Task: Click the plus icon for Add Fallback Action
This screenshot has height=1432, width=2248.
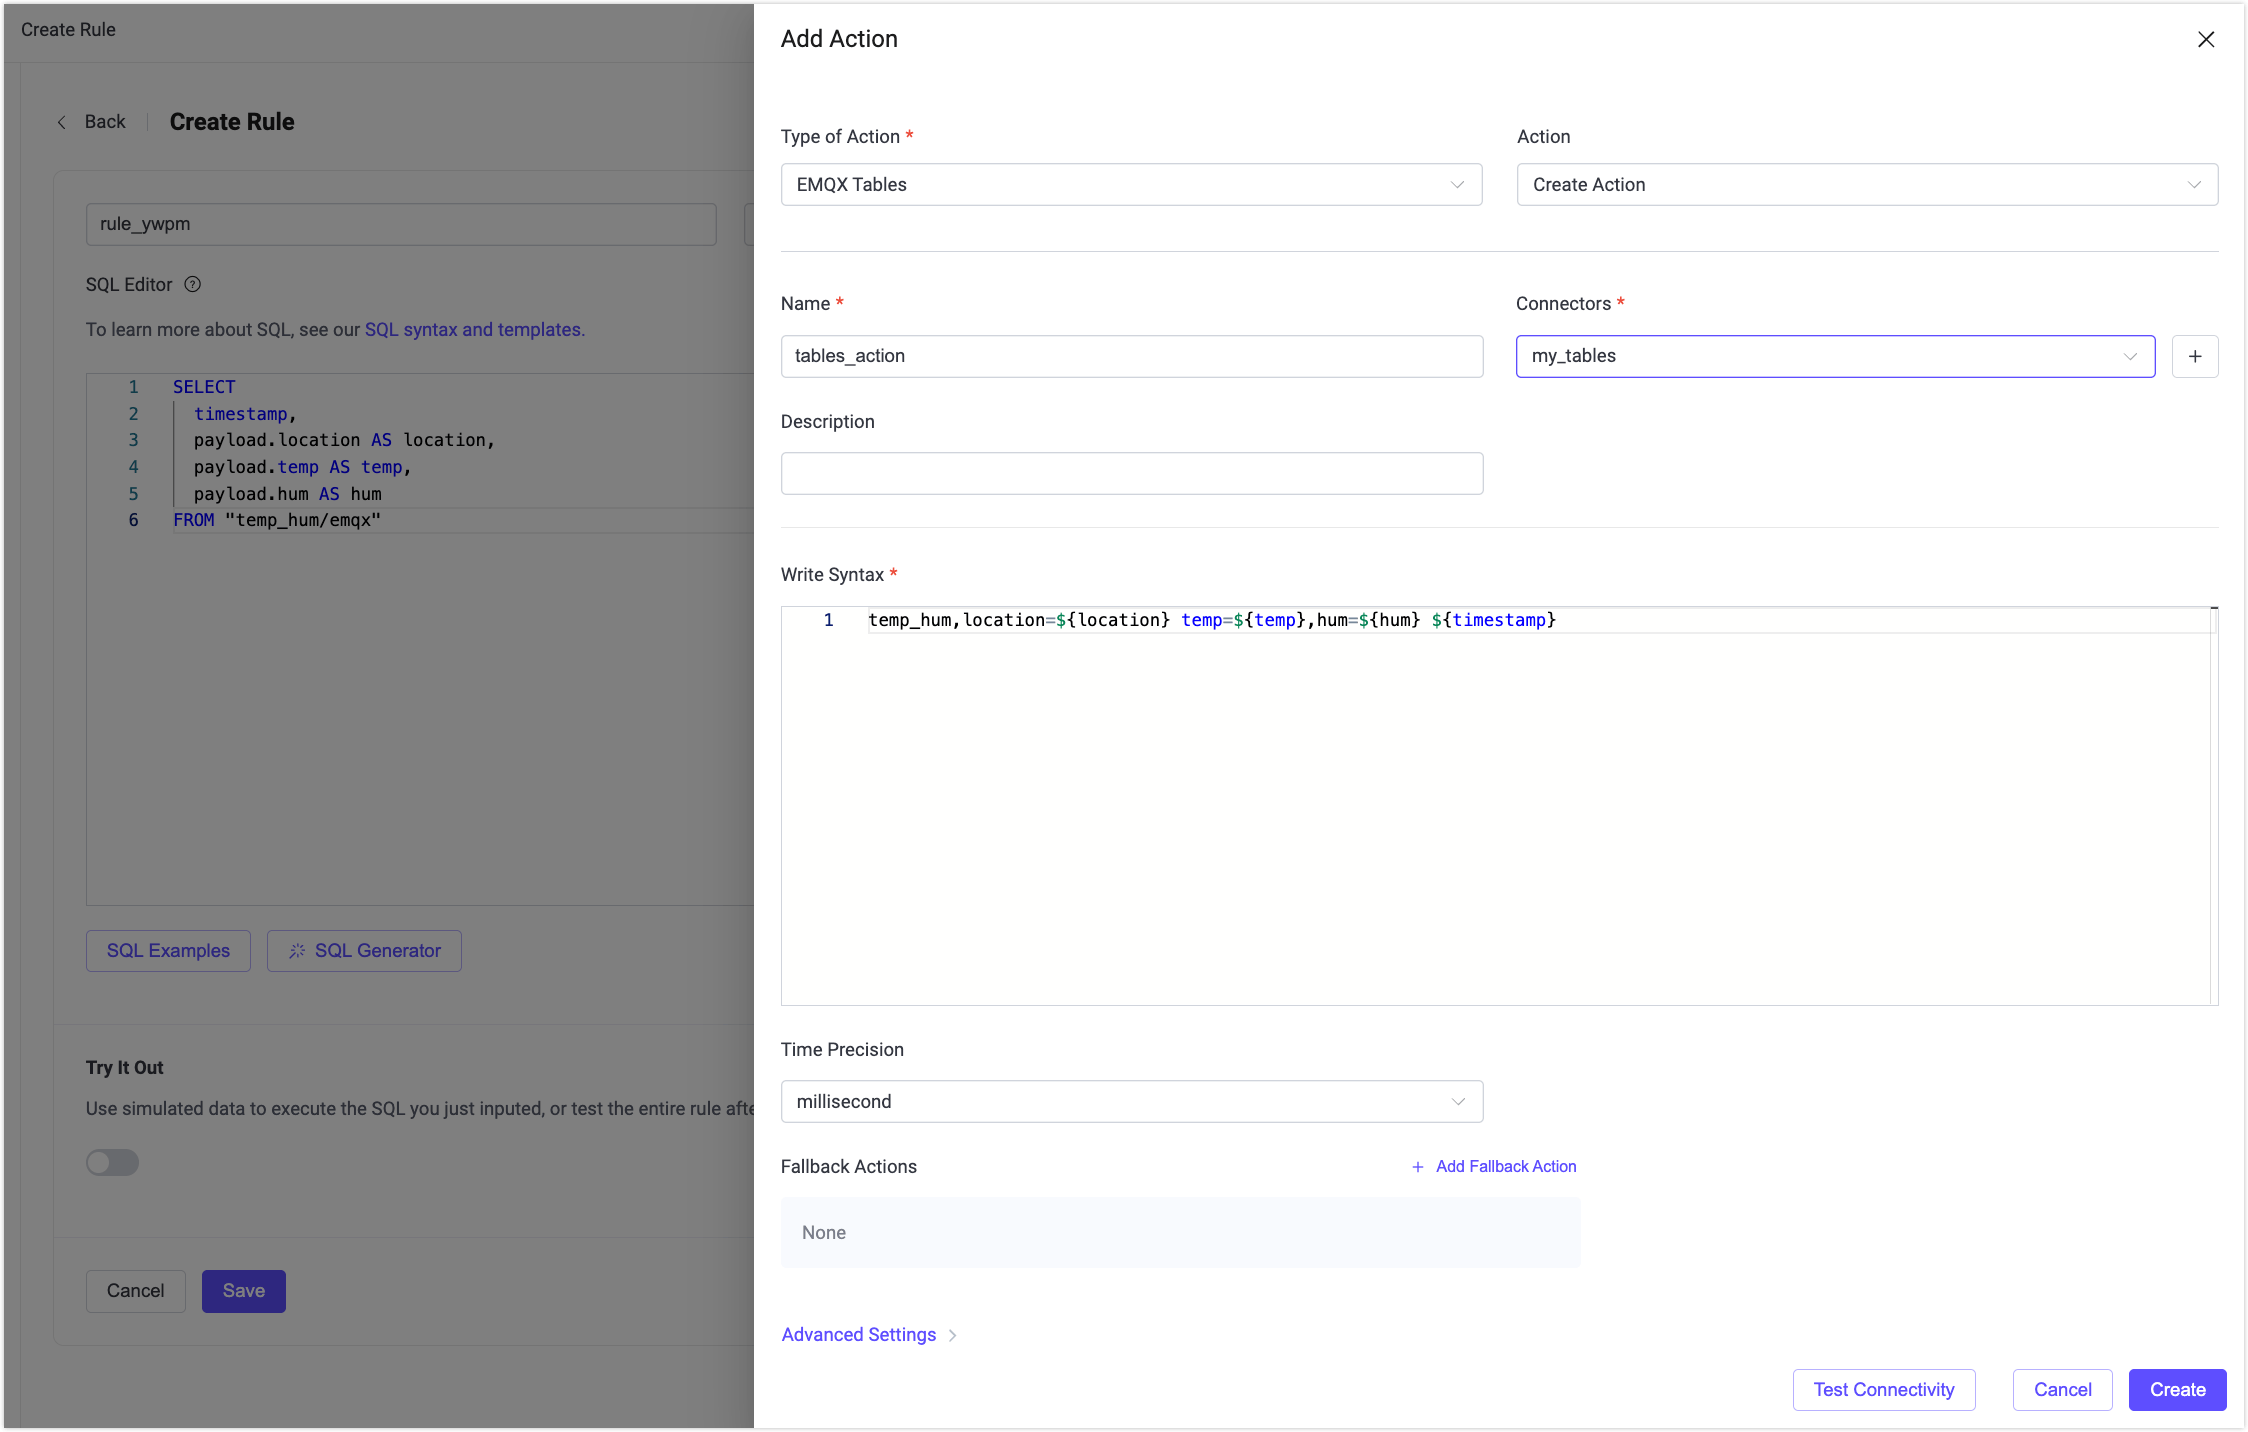Action: click(1417, 1167)
